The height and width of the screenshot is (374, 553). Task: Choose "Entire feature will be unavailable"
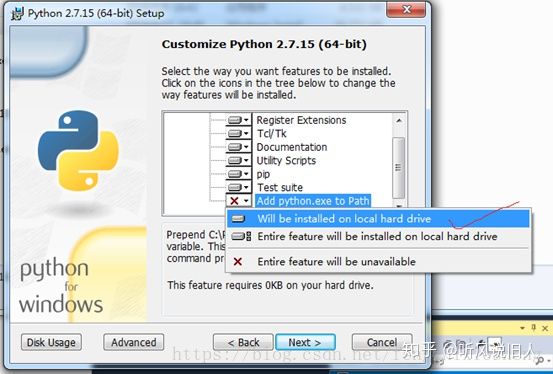click(378, 261)
